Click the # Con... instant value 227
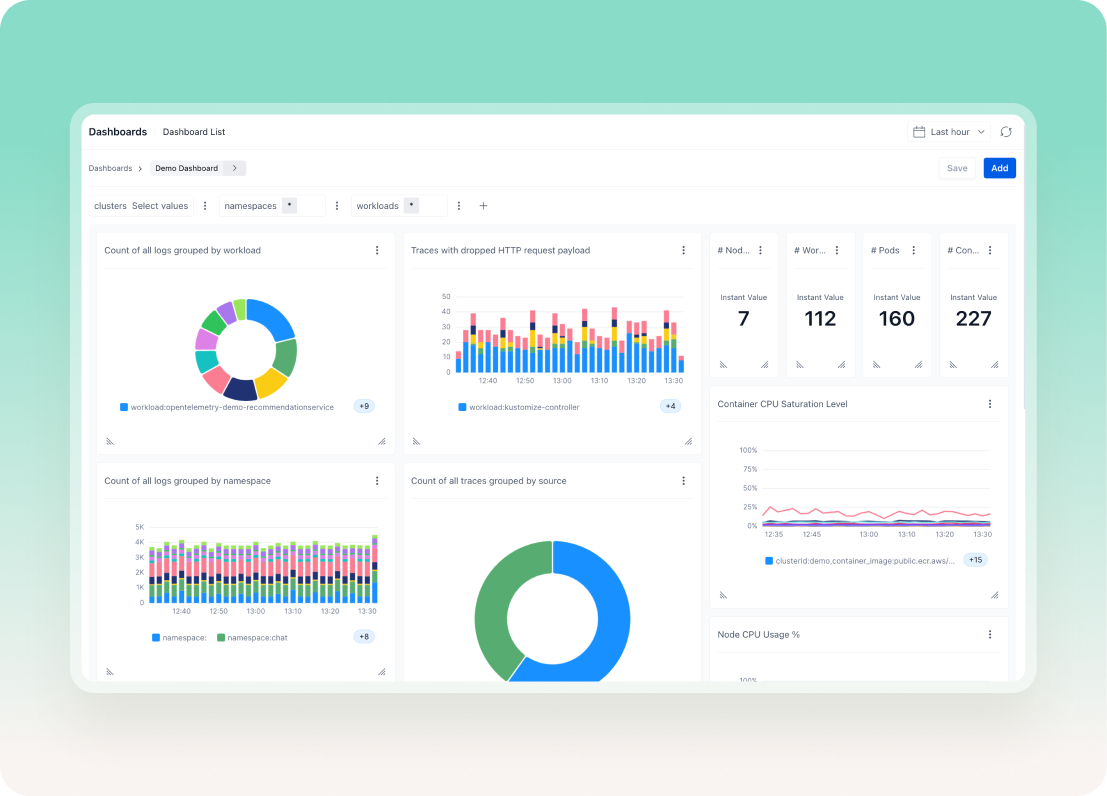Screen dimensions: 1107x796 (x=974, y=319)
